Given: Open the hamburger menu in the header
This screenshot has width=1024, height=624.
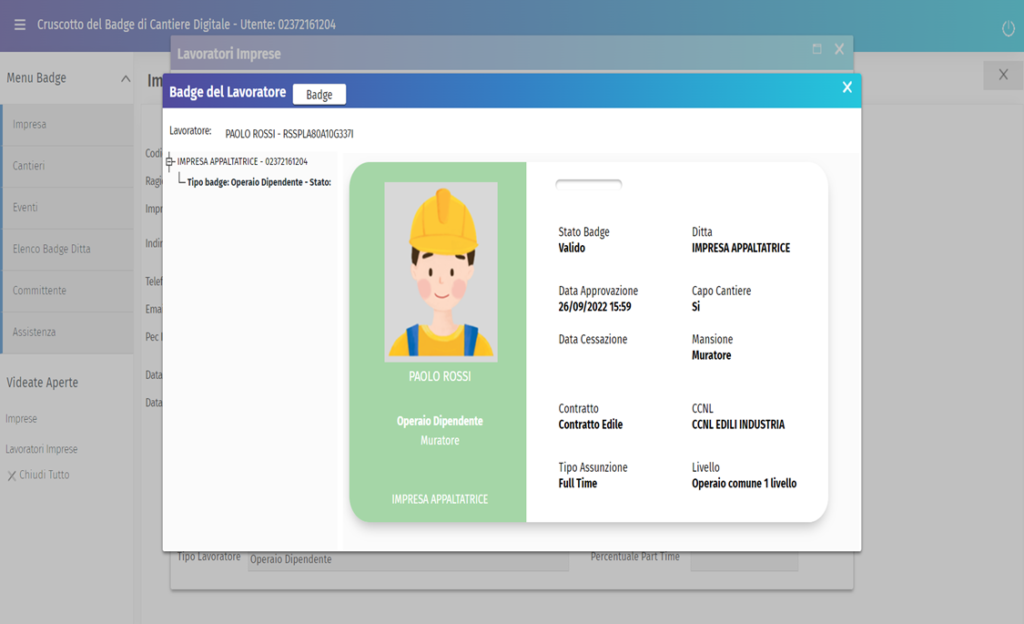Looking at the screenshot, I should [19, 24].
